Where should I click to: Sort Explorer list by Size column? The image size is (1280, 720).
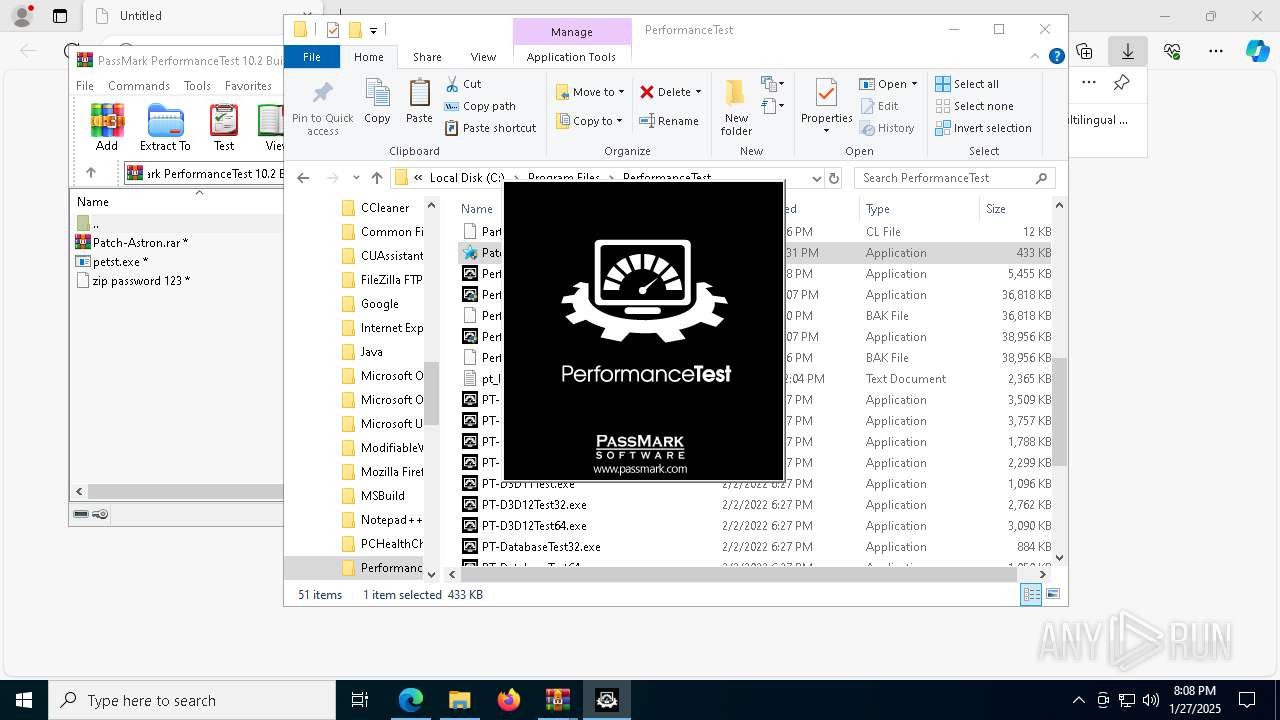1014,209
